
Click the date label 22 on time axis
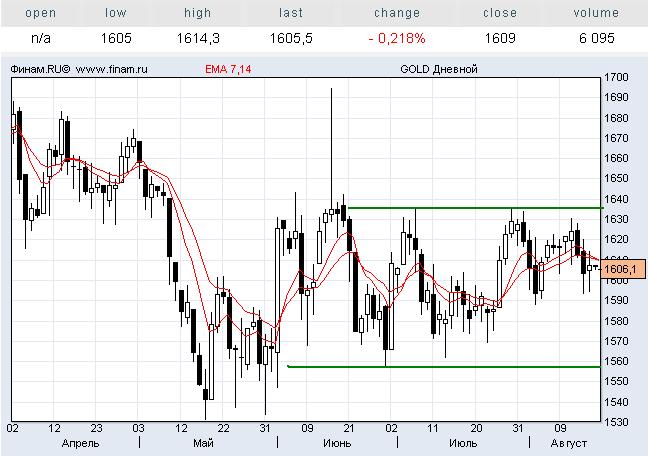tap(223, 428)
